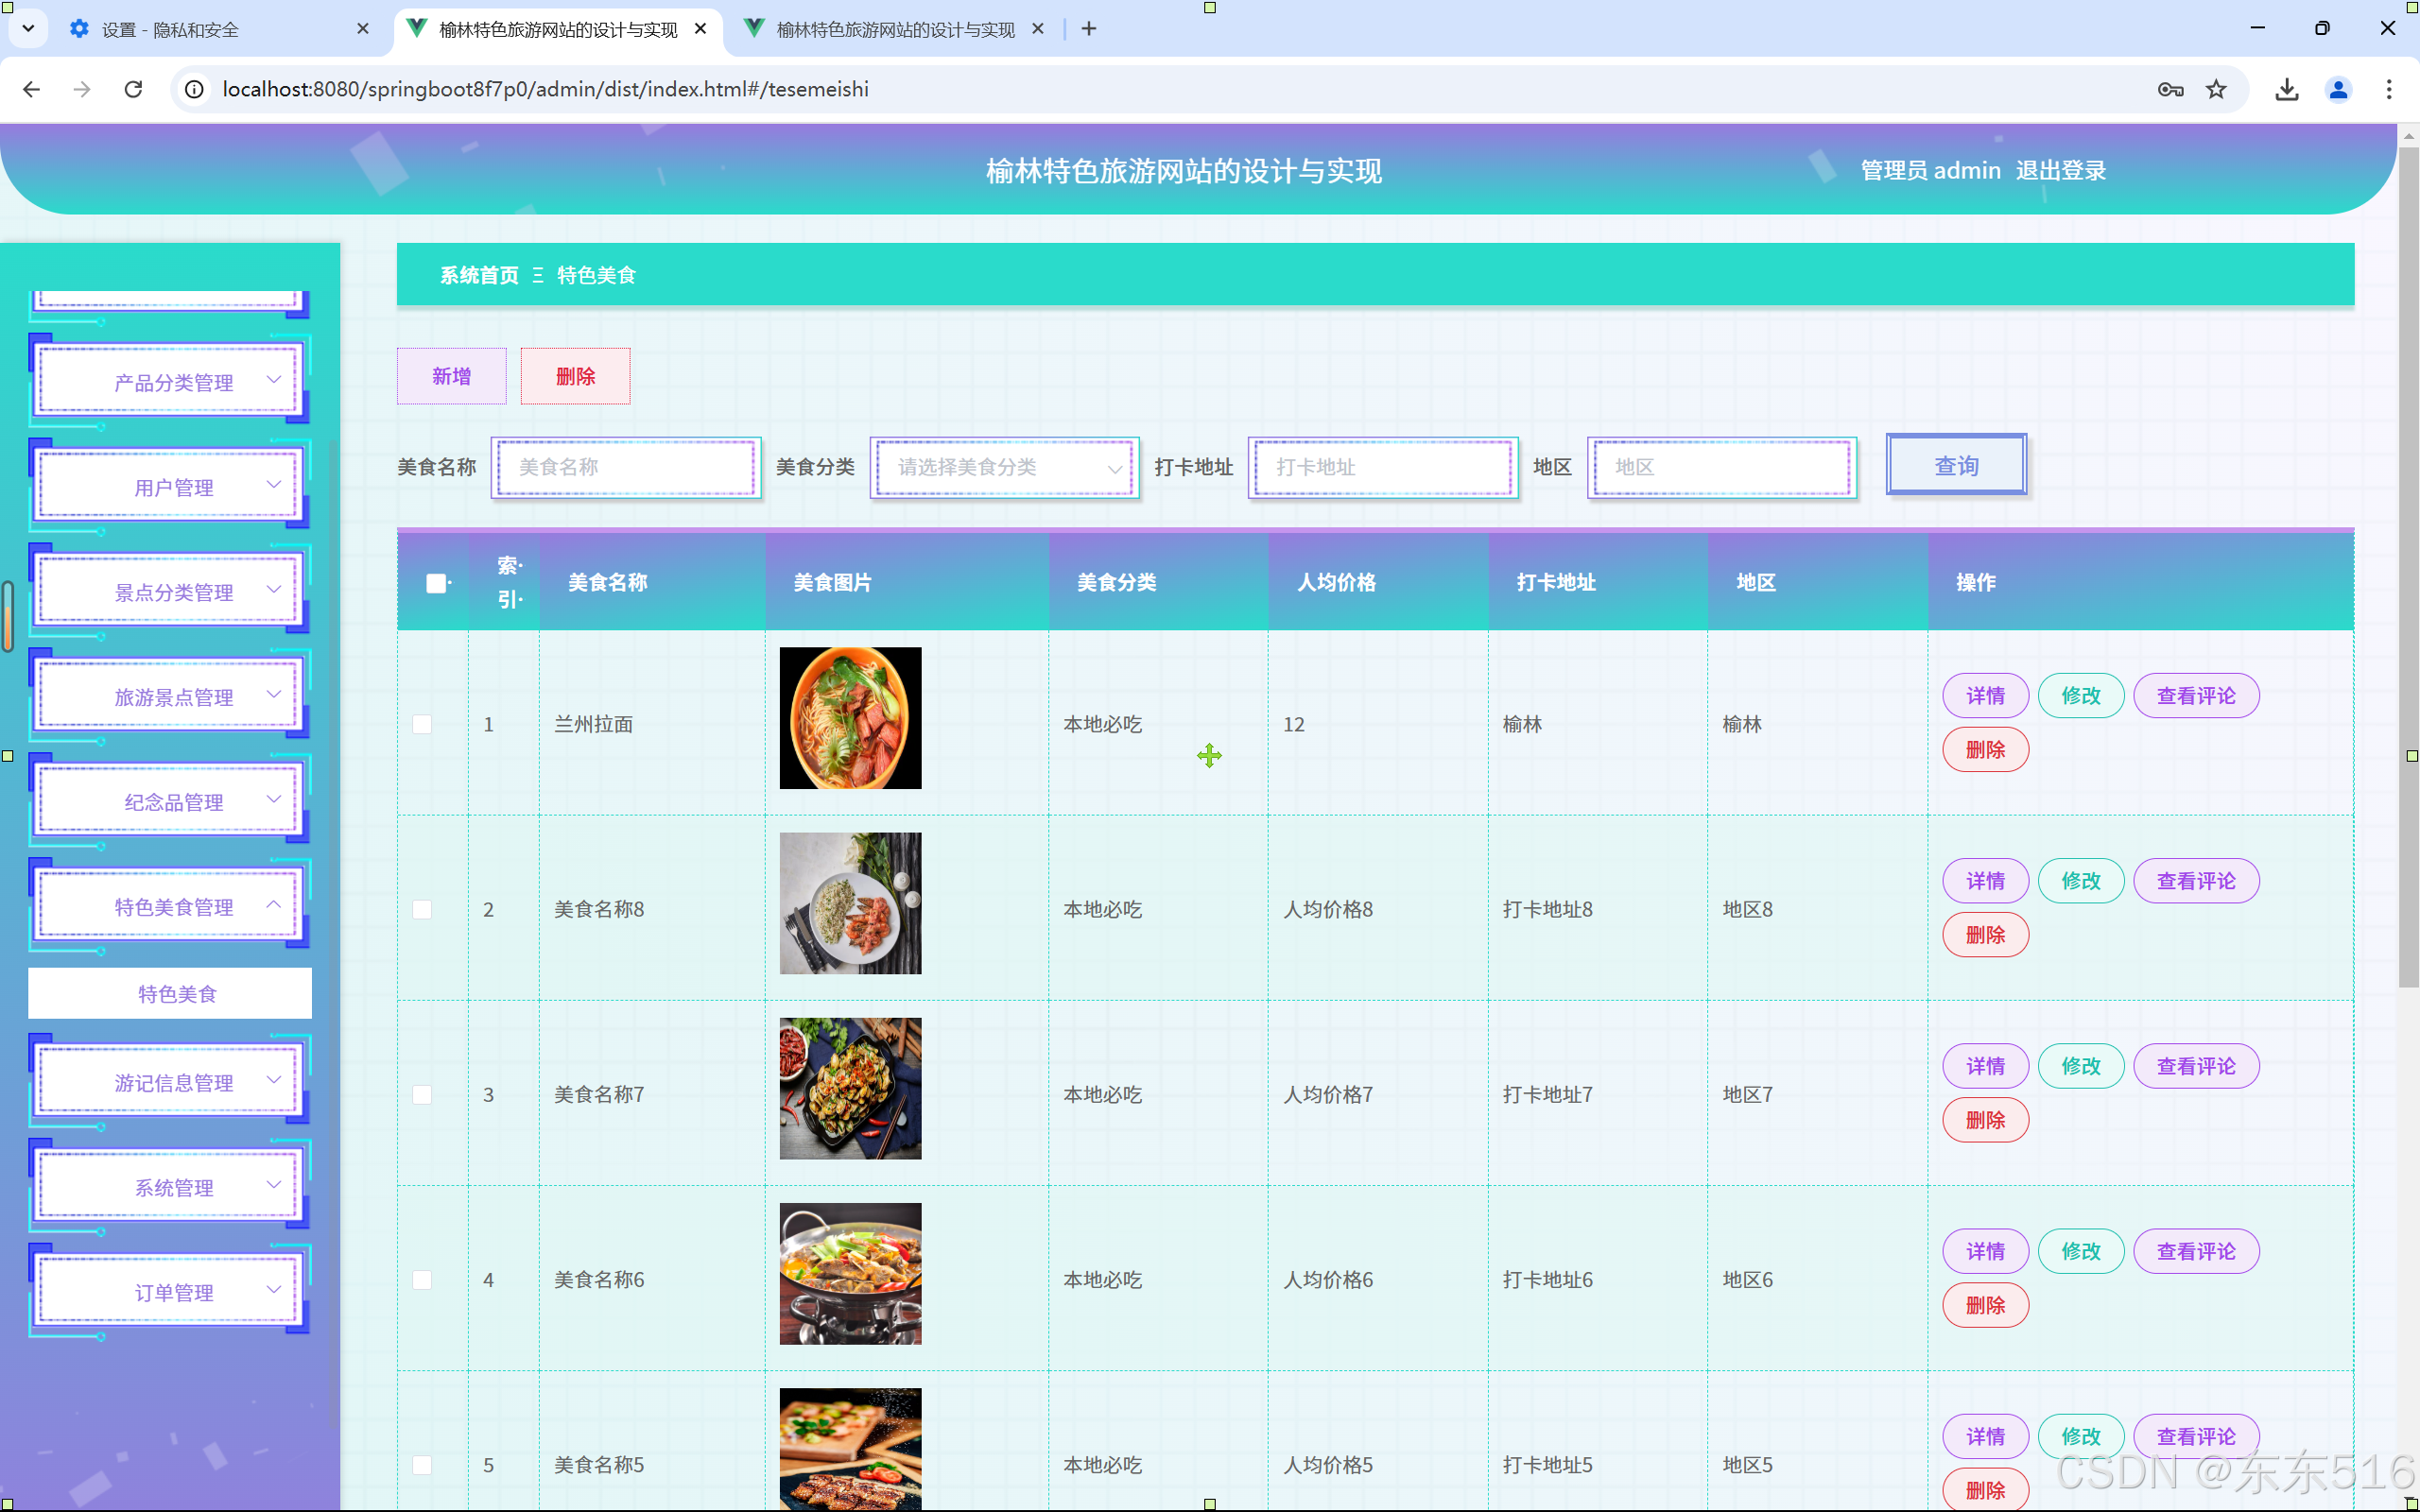Viewport: 2420px width, 1512px height.
Task: Open a new tab with plus icon
Action: coord(1089,29)
